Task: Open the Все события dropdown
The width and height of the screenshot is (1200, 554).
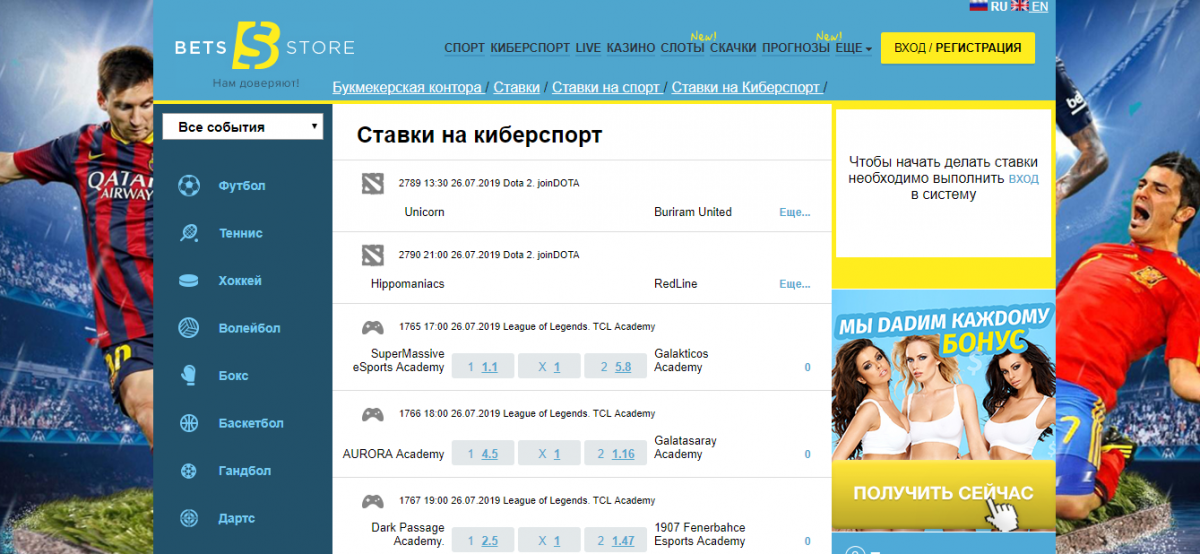Action: click(243, 127)
